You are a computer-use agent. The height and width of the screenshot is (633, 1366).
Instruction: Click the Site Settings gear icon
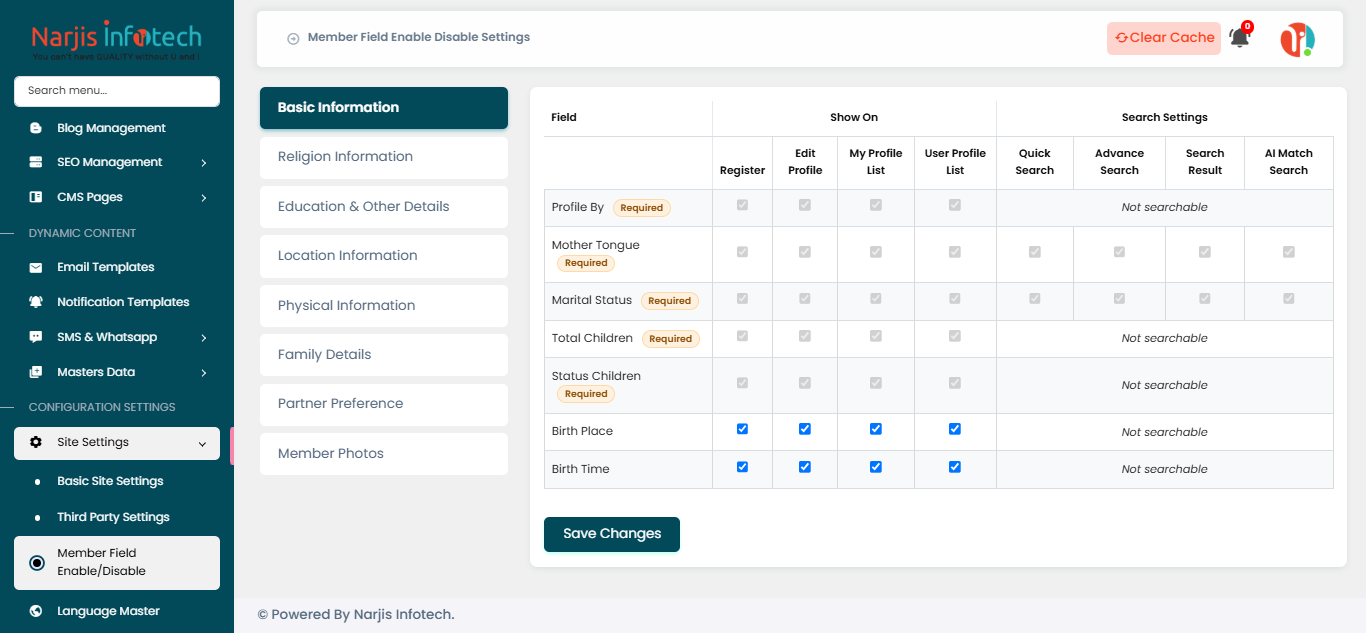click(x=36, y=442)
